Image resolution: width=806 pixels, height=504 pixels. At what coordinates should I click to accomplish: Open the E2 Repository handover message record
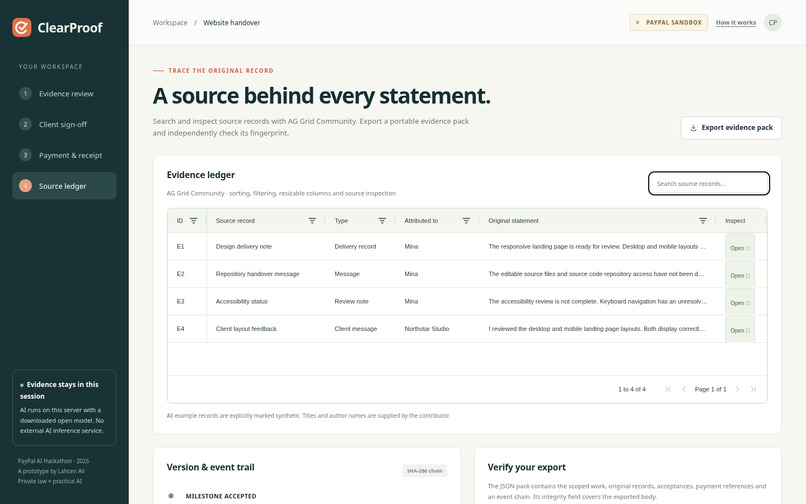pyautogui.click(x=740, y=275)
